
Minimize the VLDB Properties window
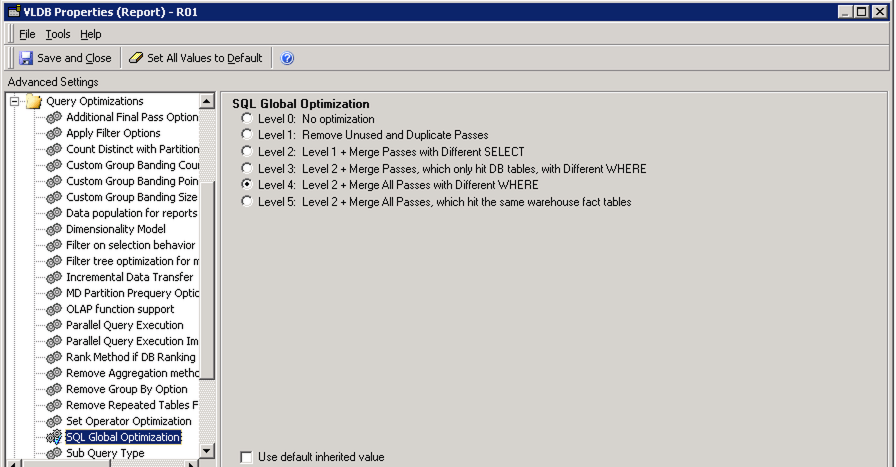(x=846, y=11)
